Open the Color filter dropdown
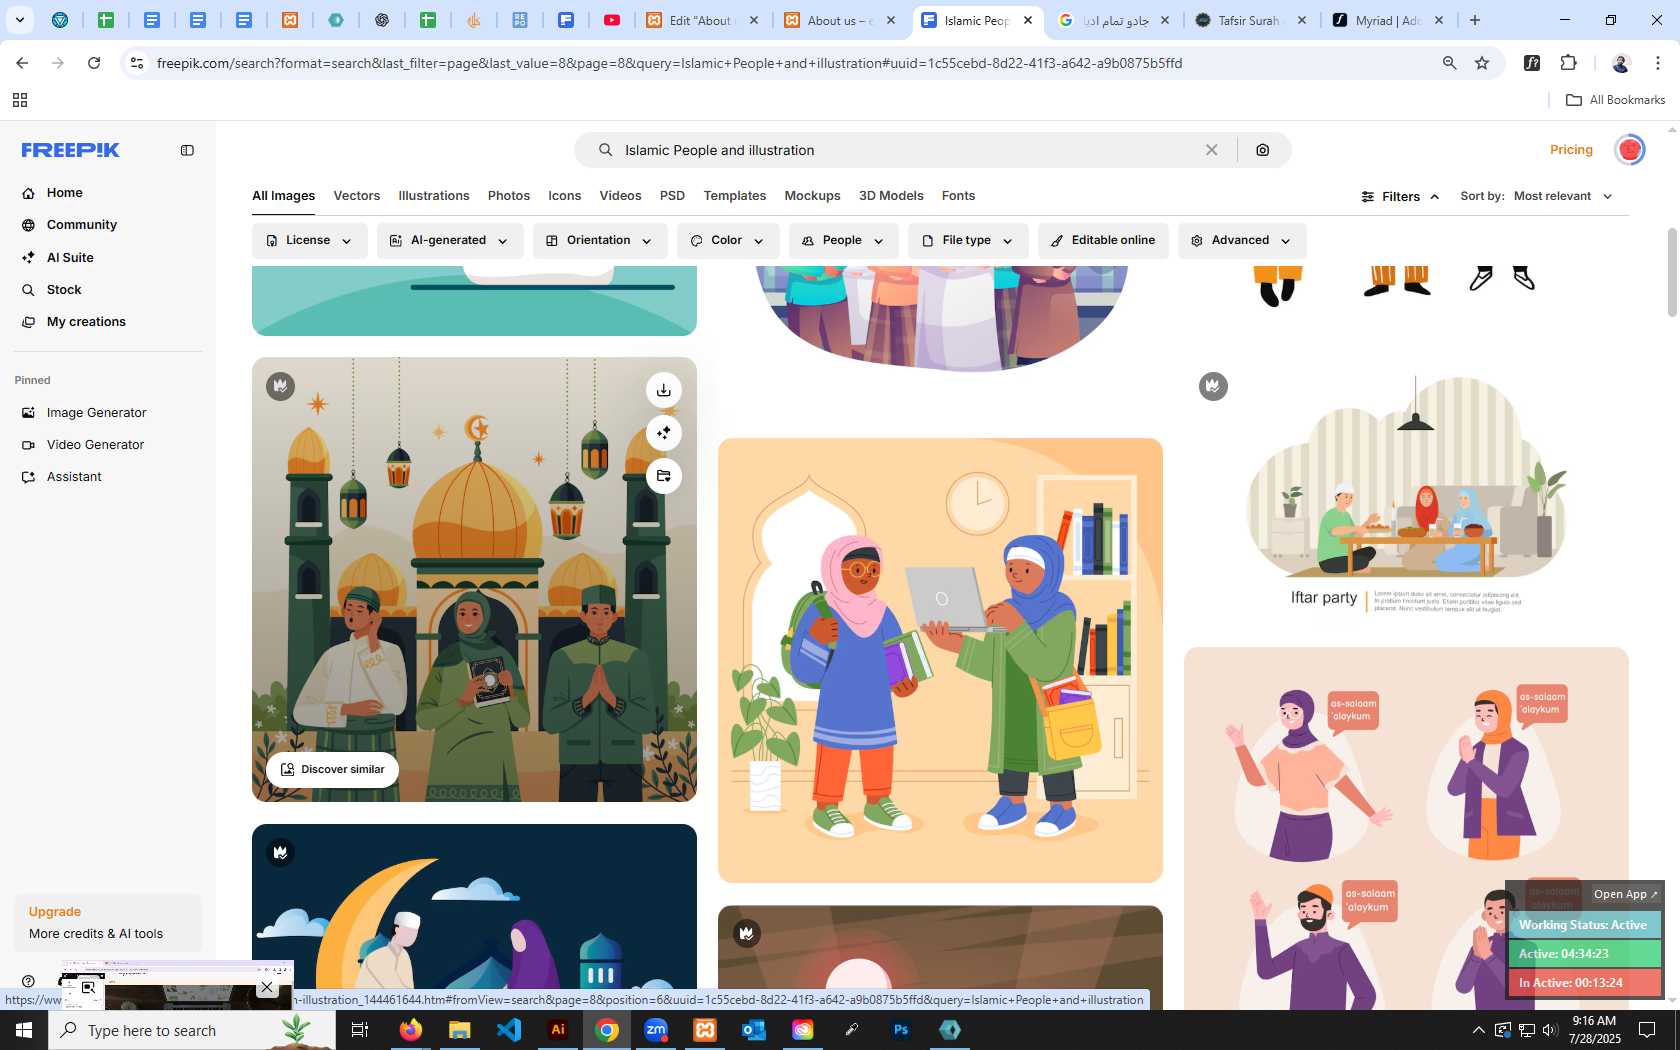The height and width of the screenshot is (1050, 1680). tap(728, 241)
